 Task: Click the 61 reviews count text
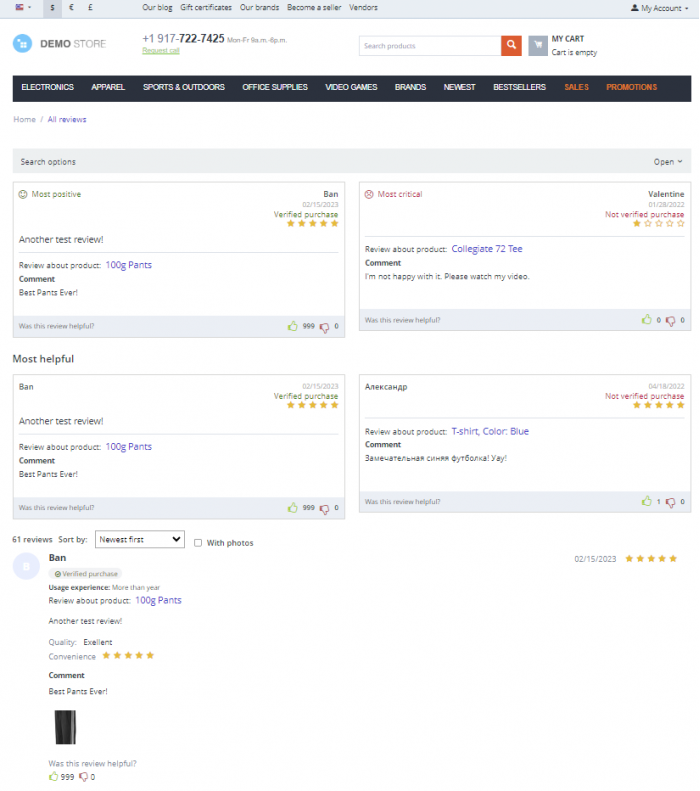(32, 539)
